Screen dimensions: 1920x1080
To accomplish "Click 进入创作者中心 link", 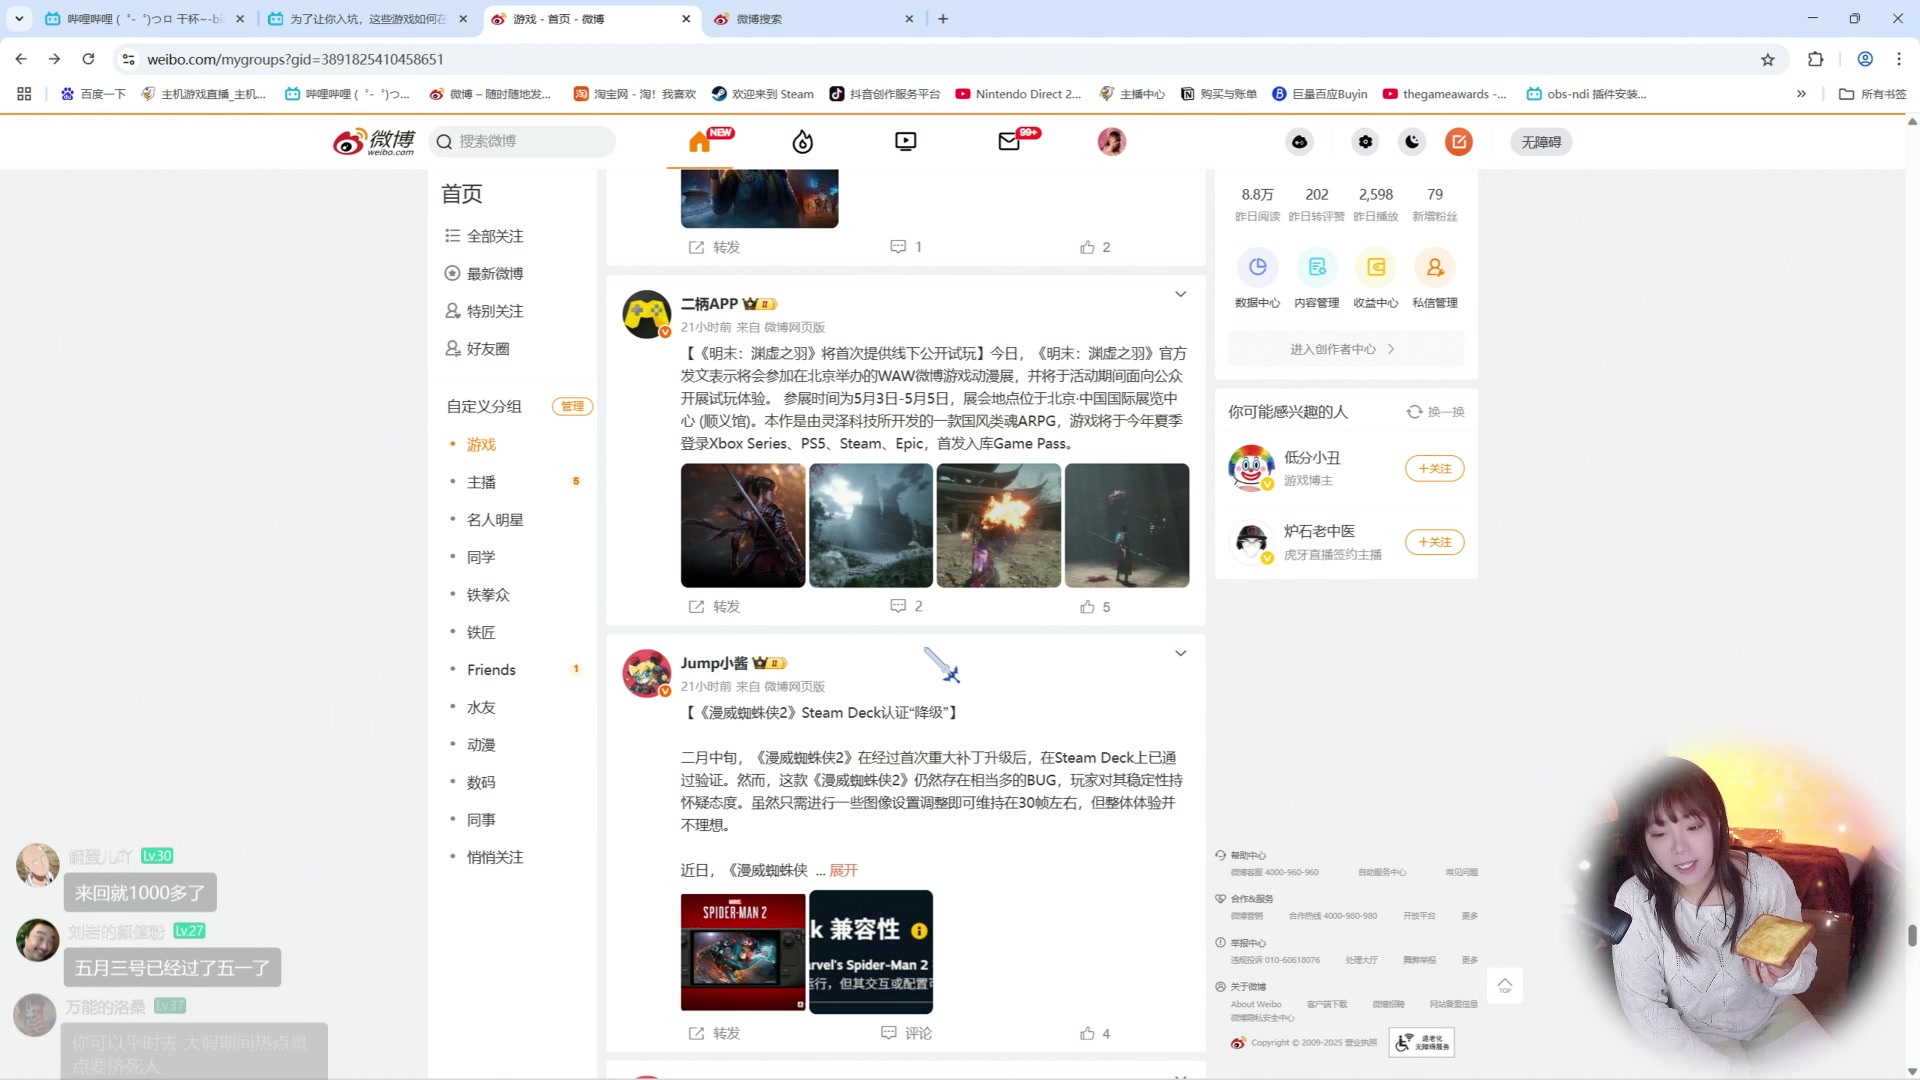I will (1345, 349).
